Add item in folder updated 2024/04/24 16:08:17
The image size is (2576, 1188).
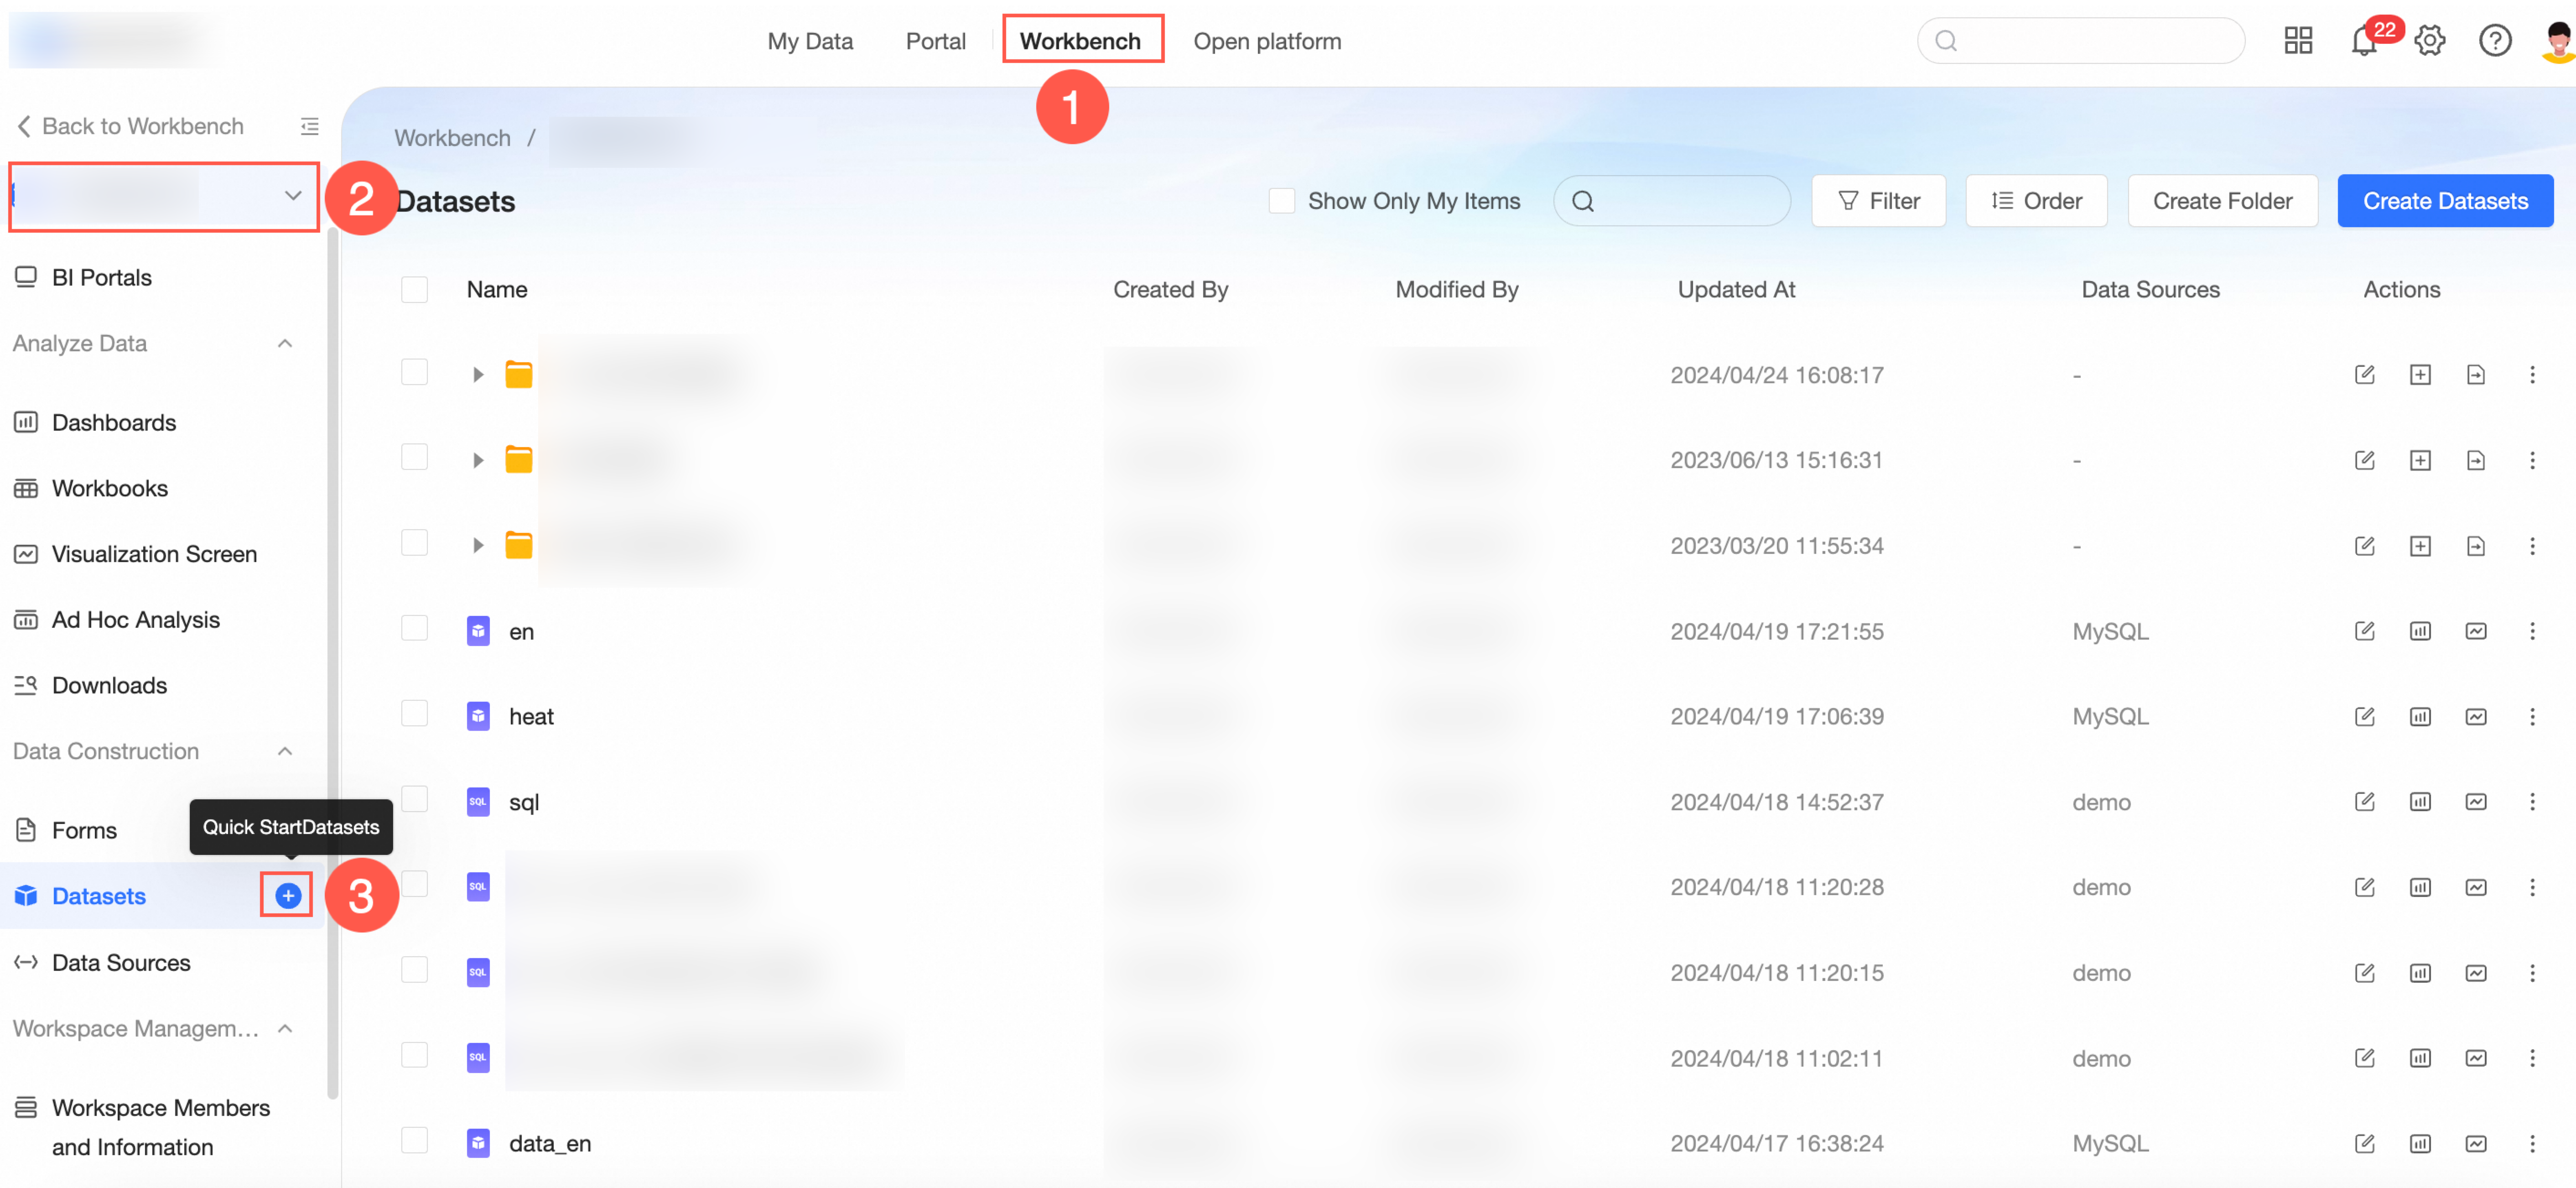click(2420, 375)
